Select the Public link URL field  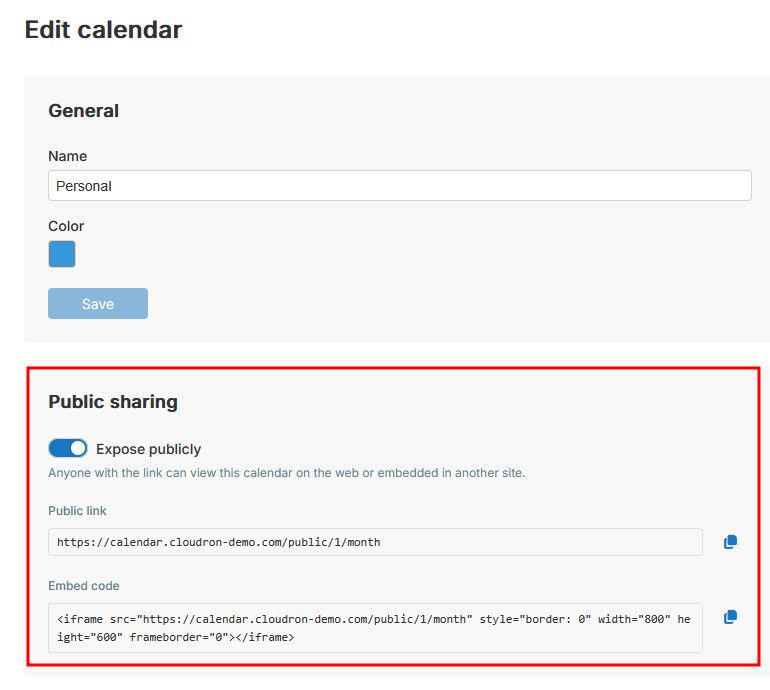coord(375,542)
